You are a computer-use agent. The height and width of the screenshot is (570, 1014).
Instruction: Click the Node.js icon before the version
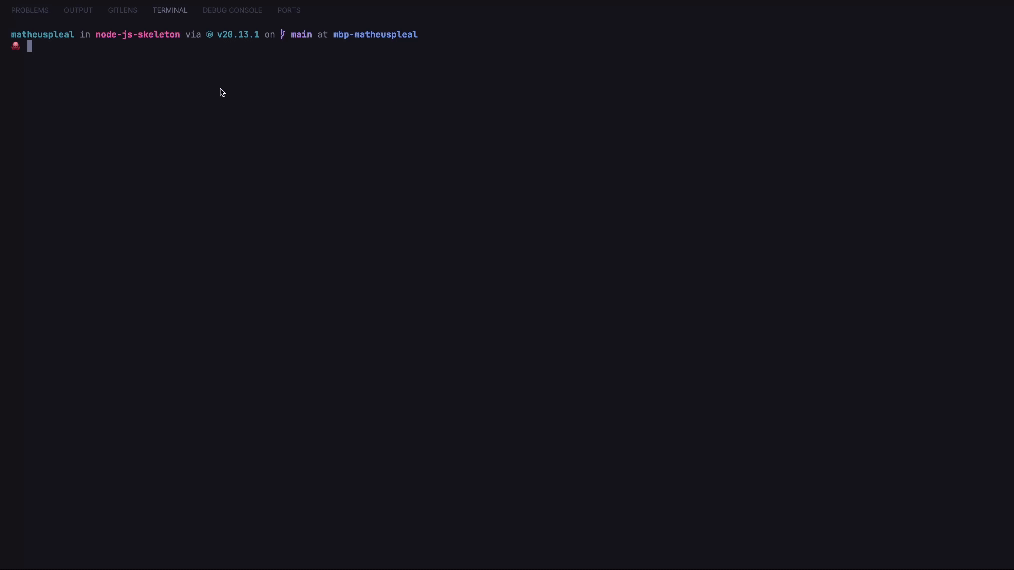[x=210, y=35]
